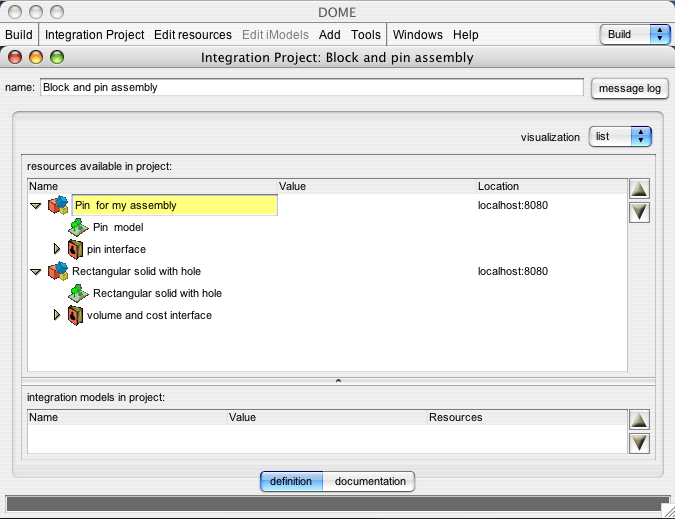The height and width of the screenshot is (519, 675).
Task: Open the Edit resources menu
Action: [x=193, y=34]
